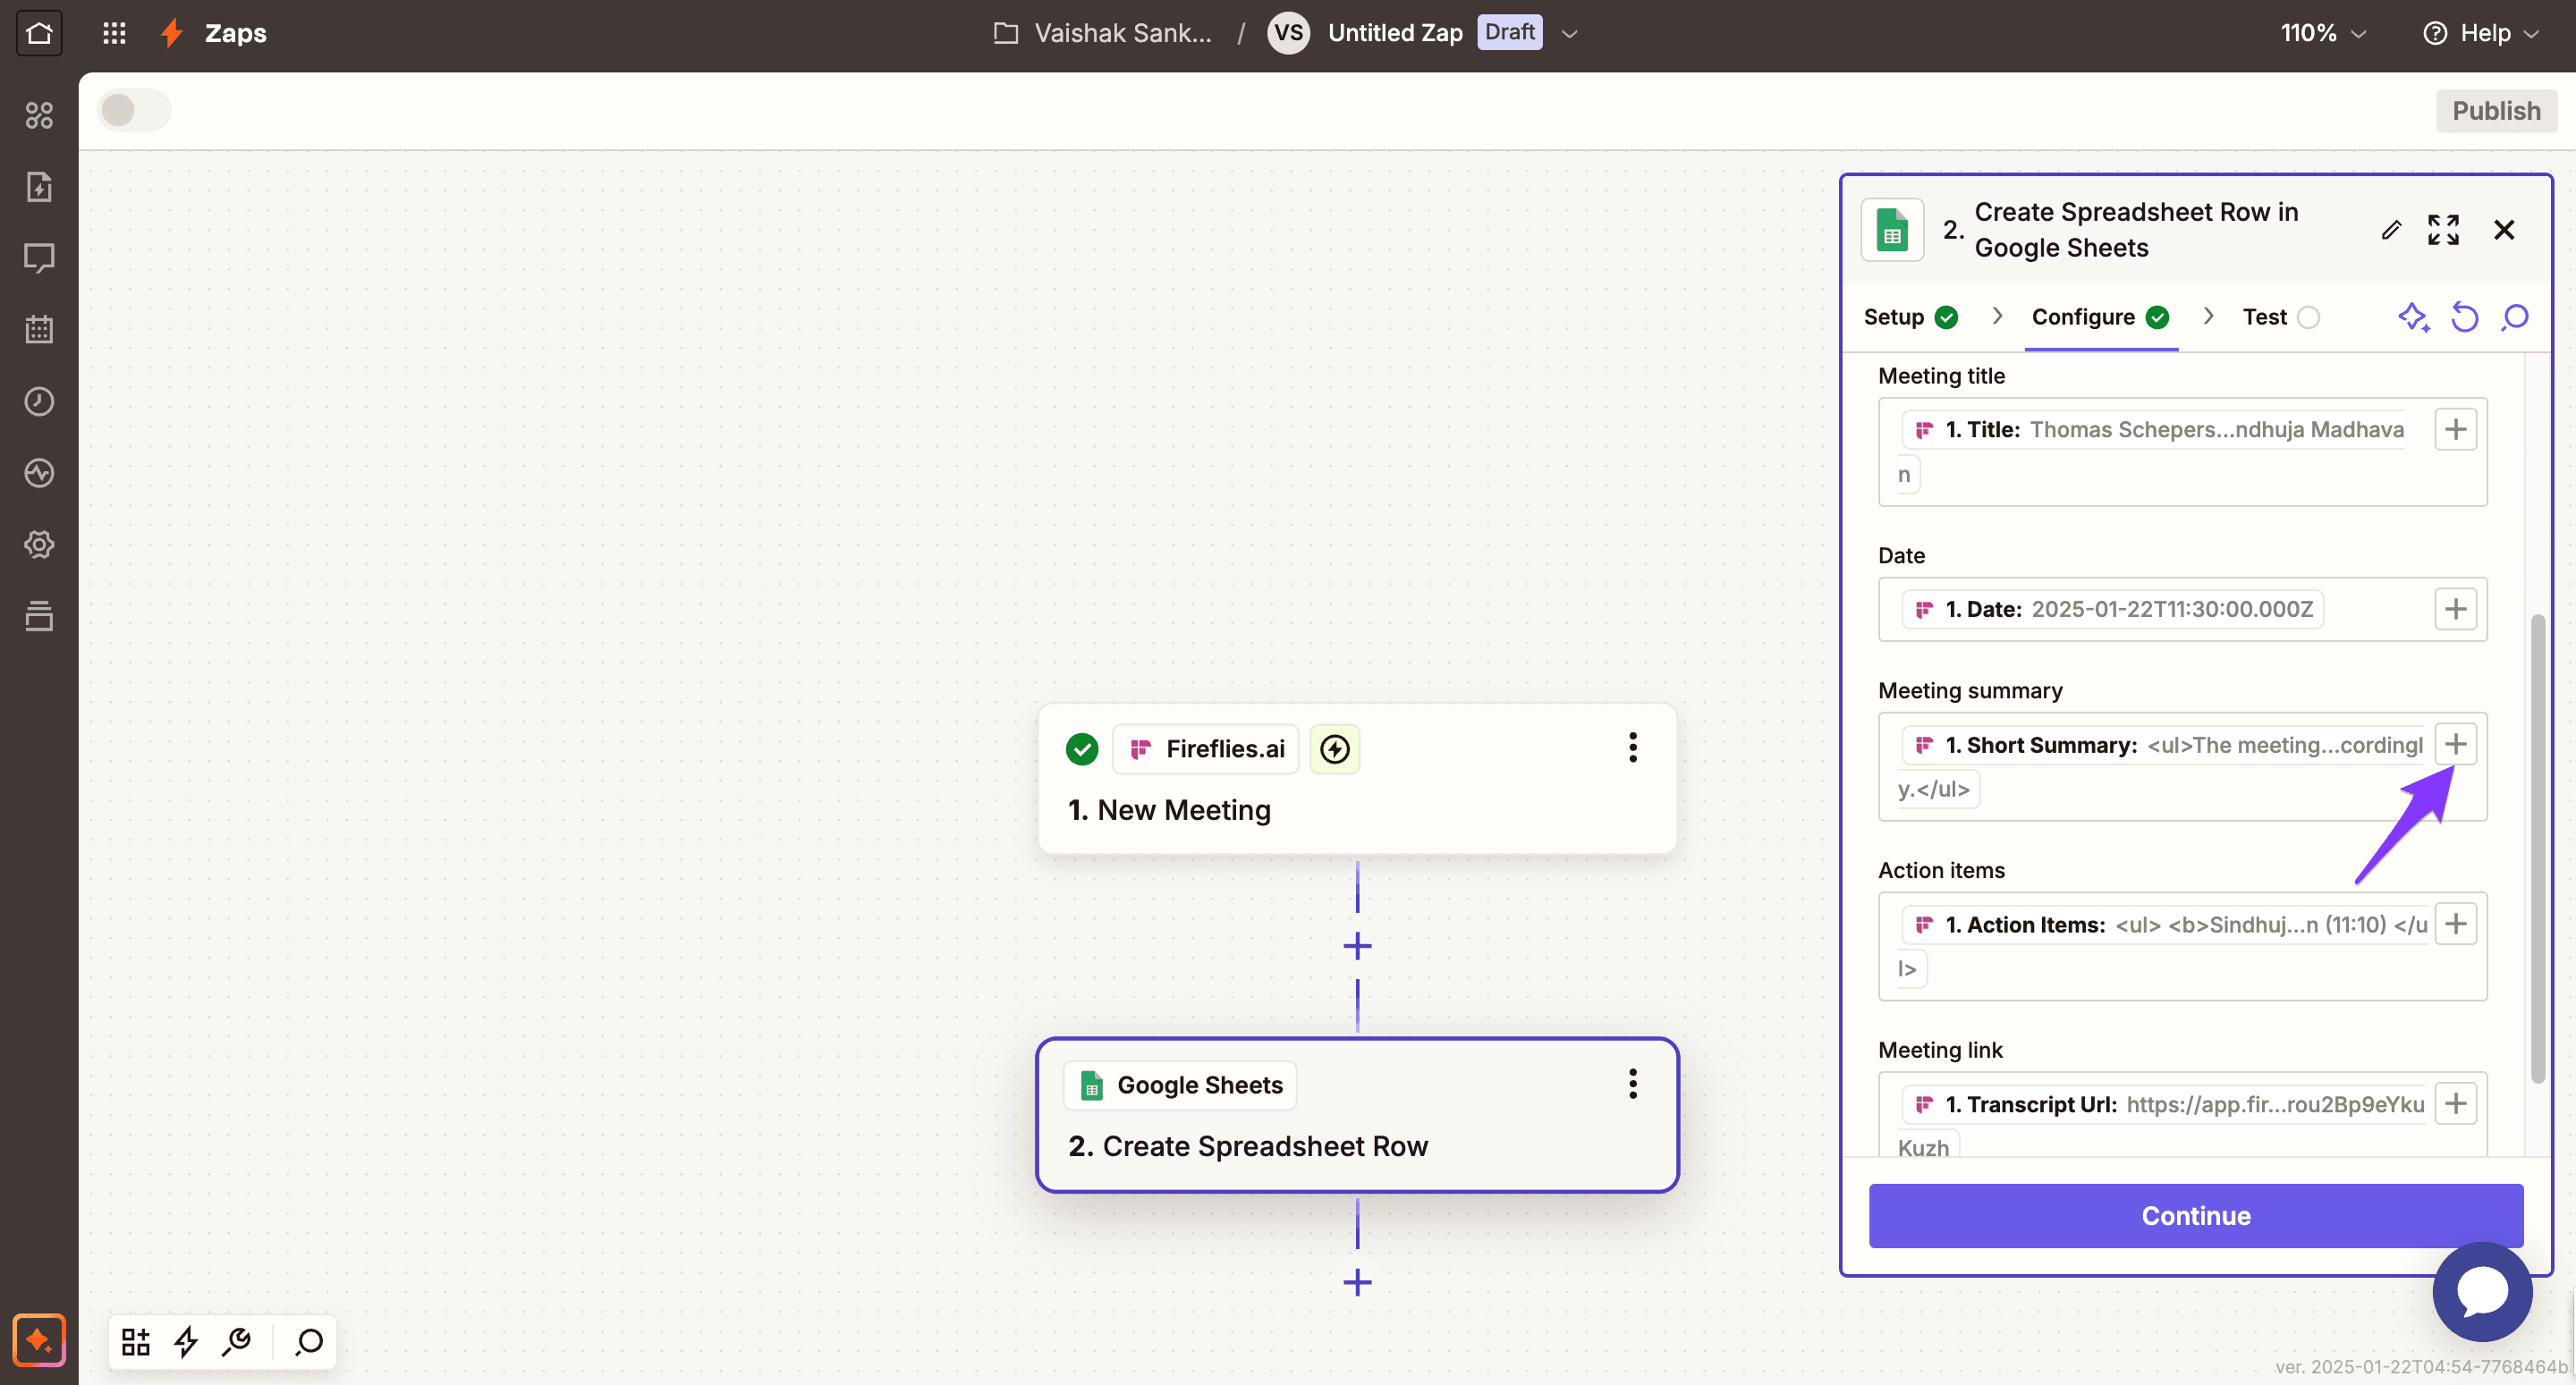
Task: Click the Draft status badge
Action: [x=1509, y=32]
